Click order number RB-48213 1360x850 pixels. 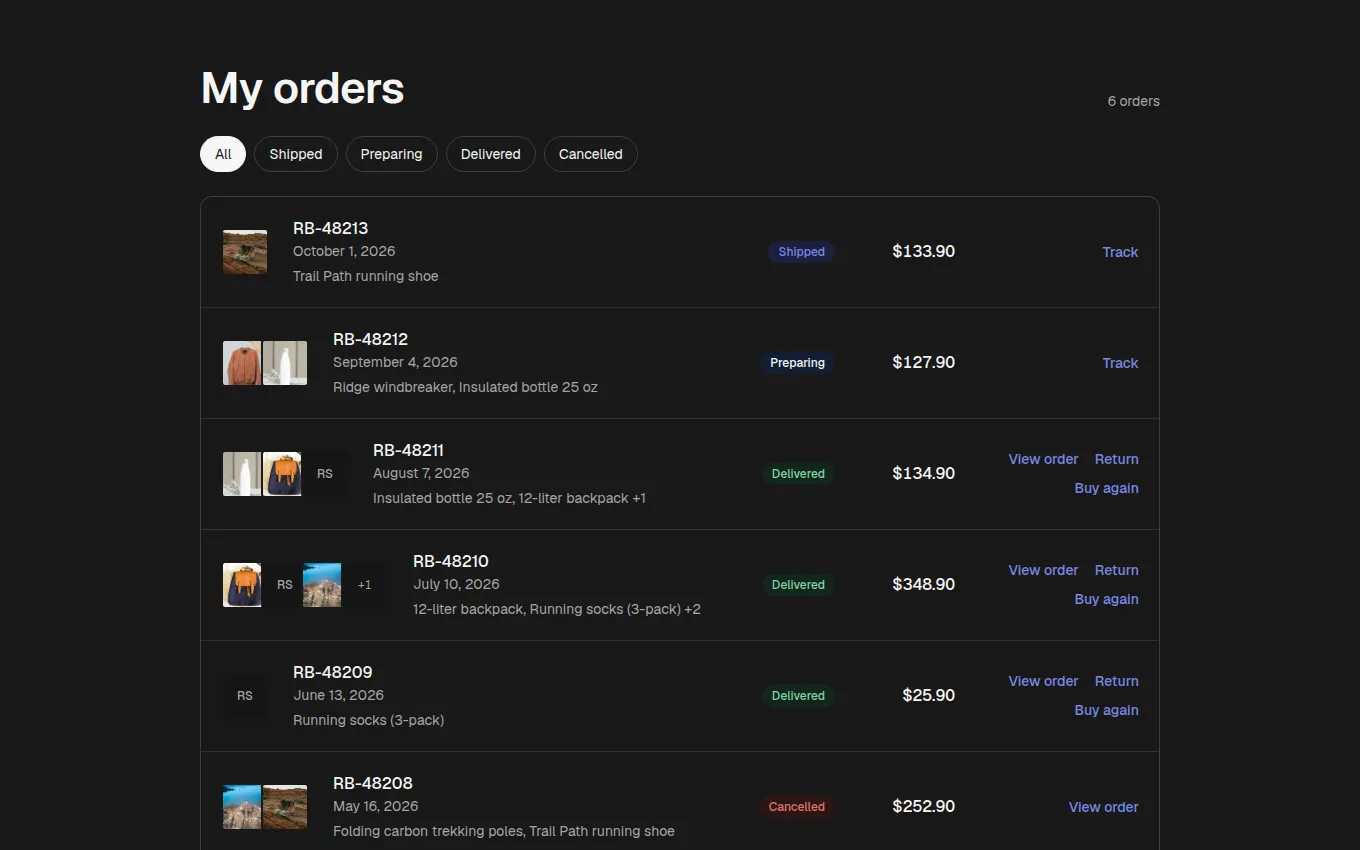(x=331, y=228)
